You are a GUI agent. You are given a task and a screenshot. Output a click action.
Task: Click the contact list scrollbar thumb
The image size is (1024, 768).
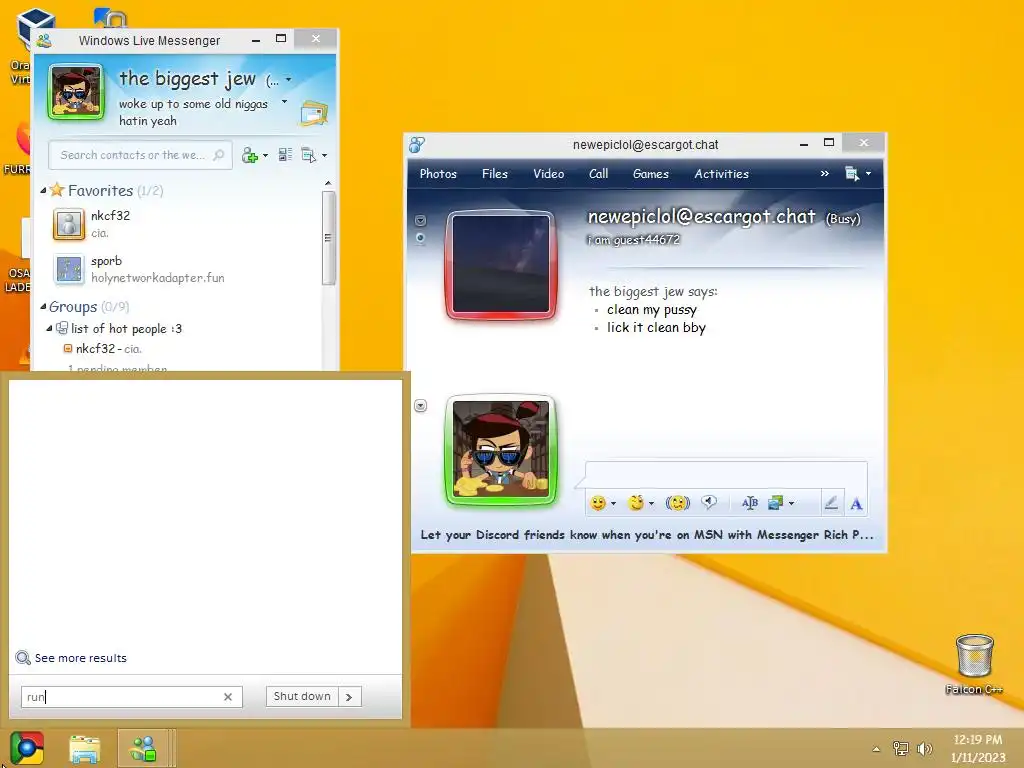(328, 238)
